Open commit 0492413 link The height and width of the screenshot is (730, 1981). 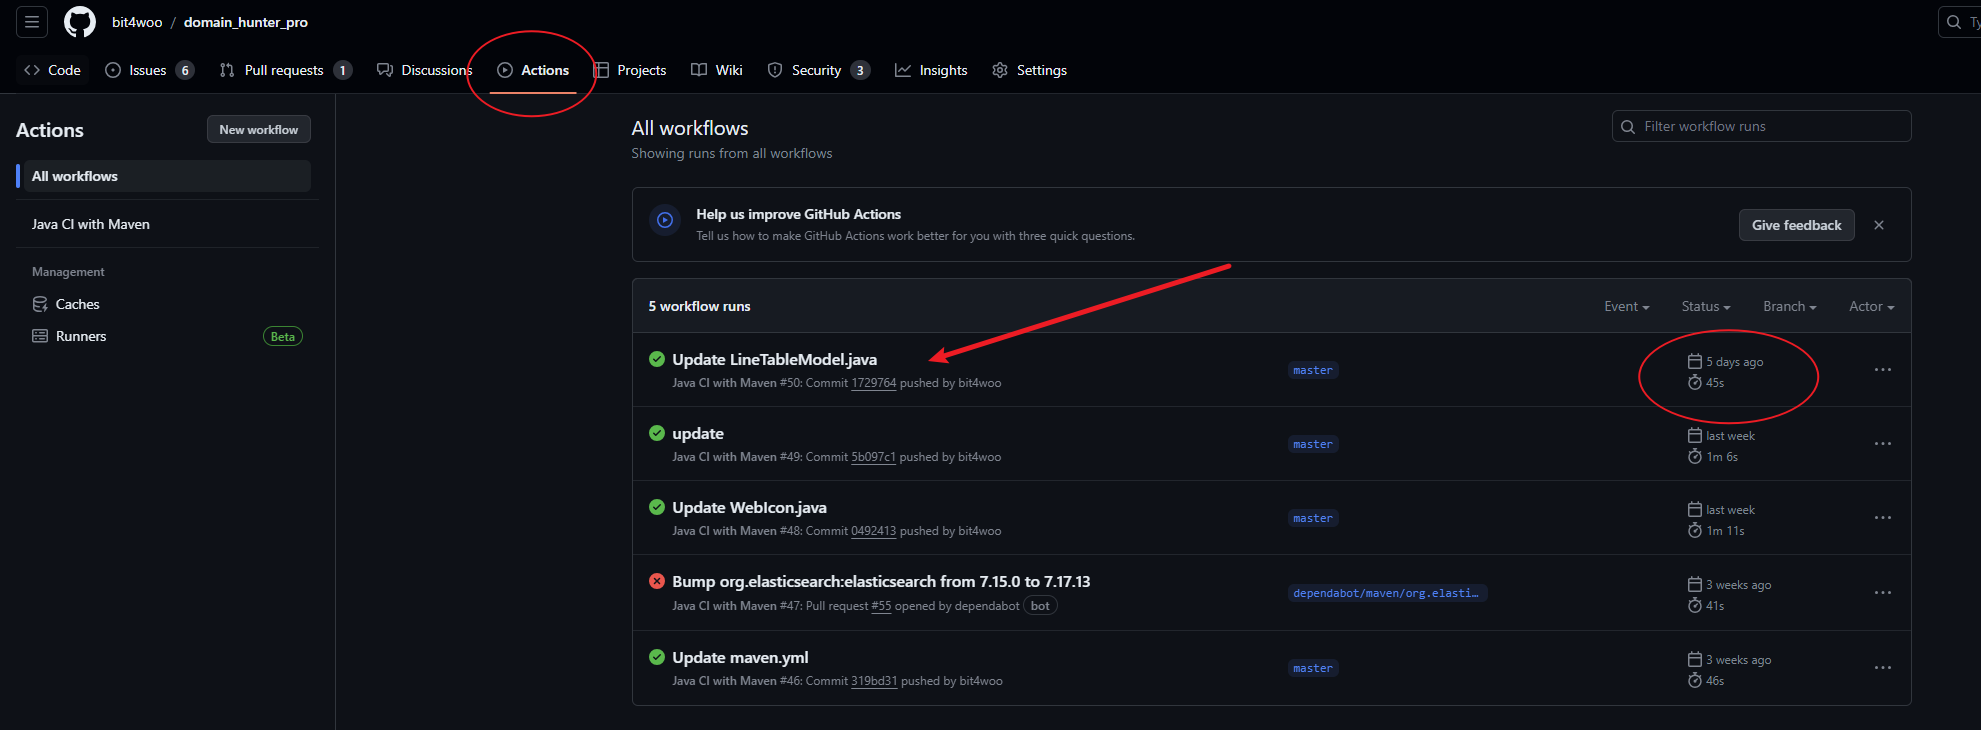tap(874, 531)
